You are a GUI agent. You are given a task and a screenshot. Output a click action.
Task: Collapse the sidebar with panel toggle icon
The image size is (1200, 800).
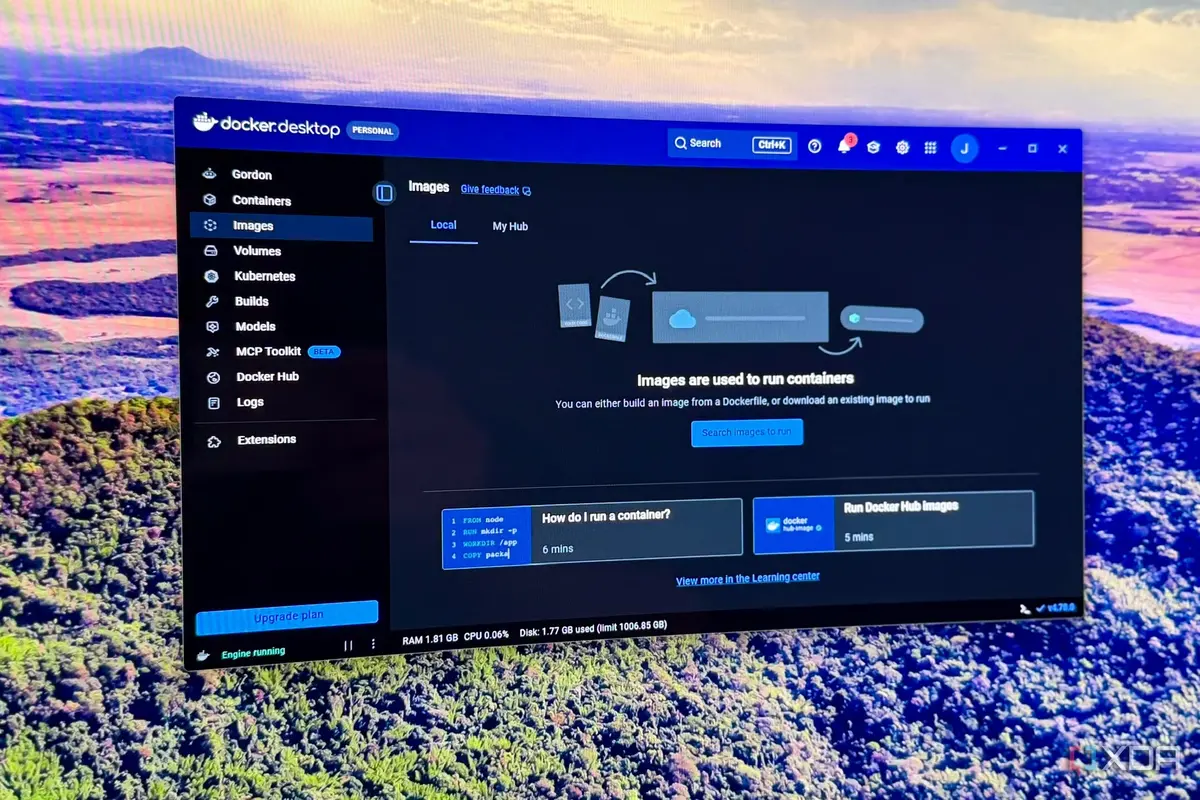384,193
